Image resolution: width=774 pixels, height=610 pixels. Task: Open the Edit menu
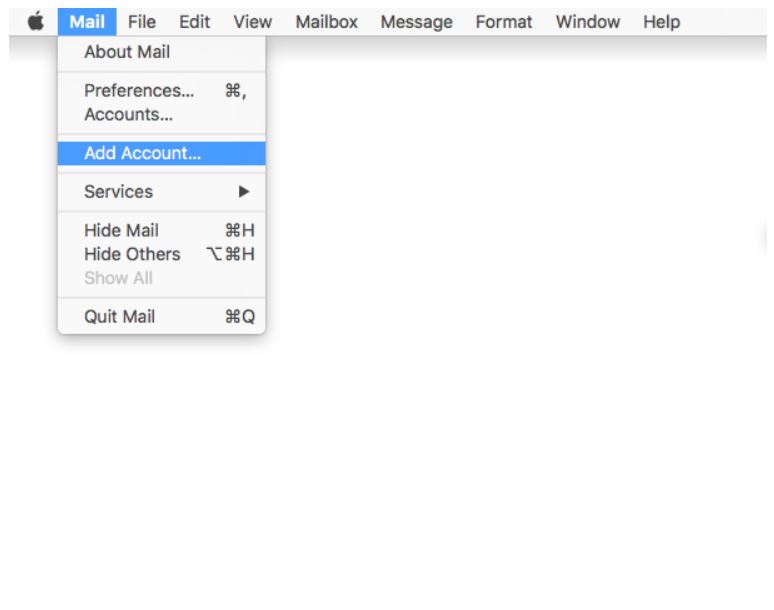(x=194, y=22)
